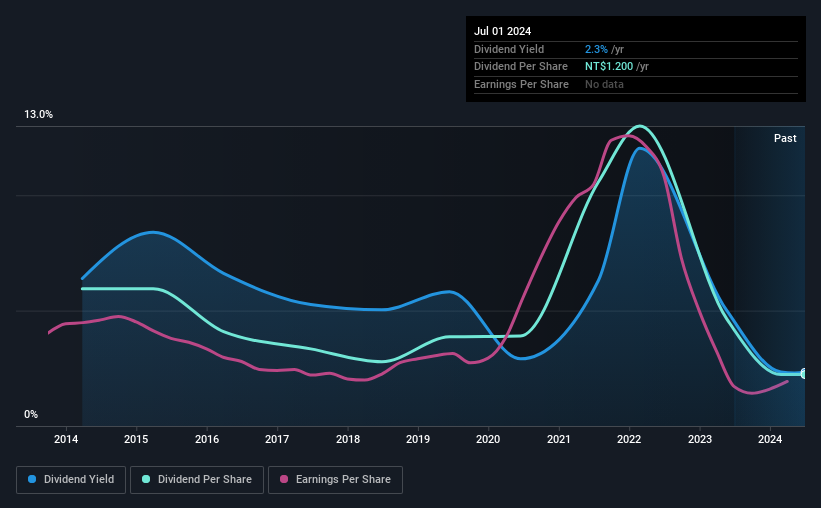Screen dimensions: 821x508
Task: Click the 2020 x-axis label
Action: [488, 439]
